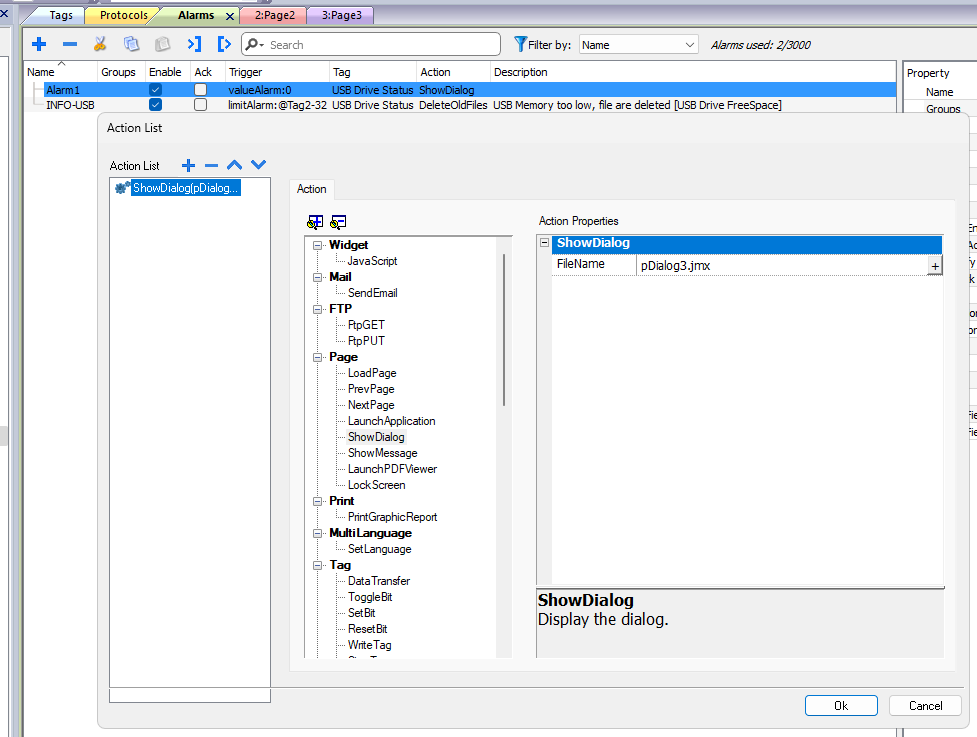Toggle Ack checkbox for Alarm1
The height and width of the screenshot is (737, 977).
[201, 90]
